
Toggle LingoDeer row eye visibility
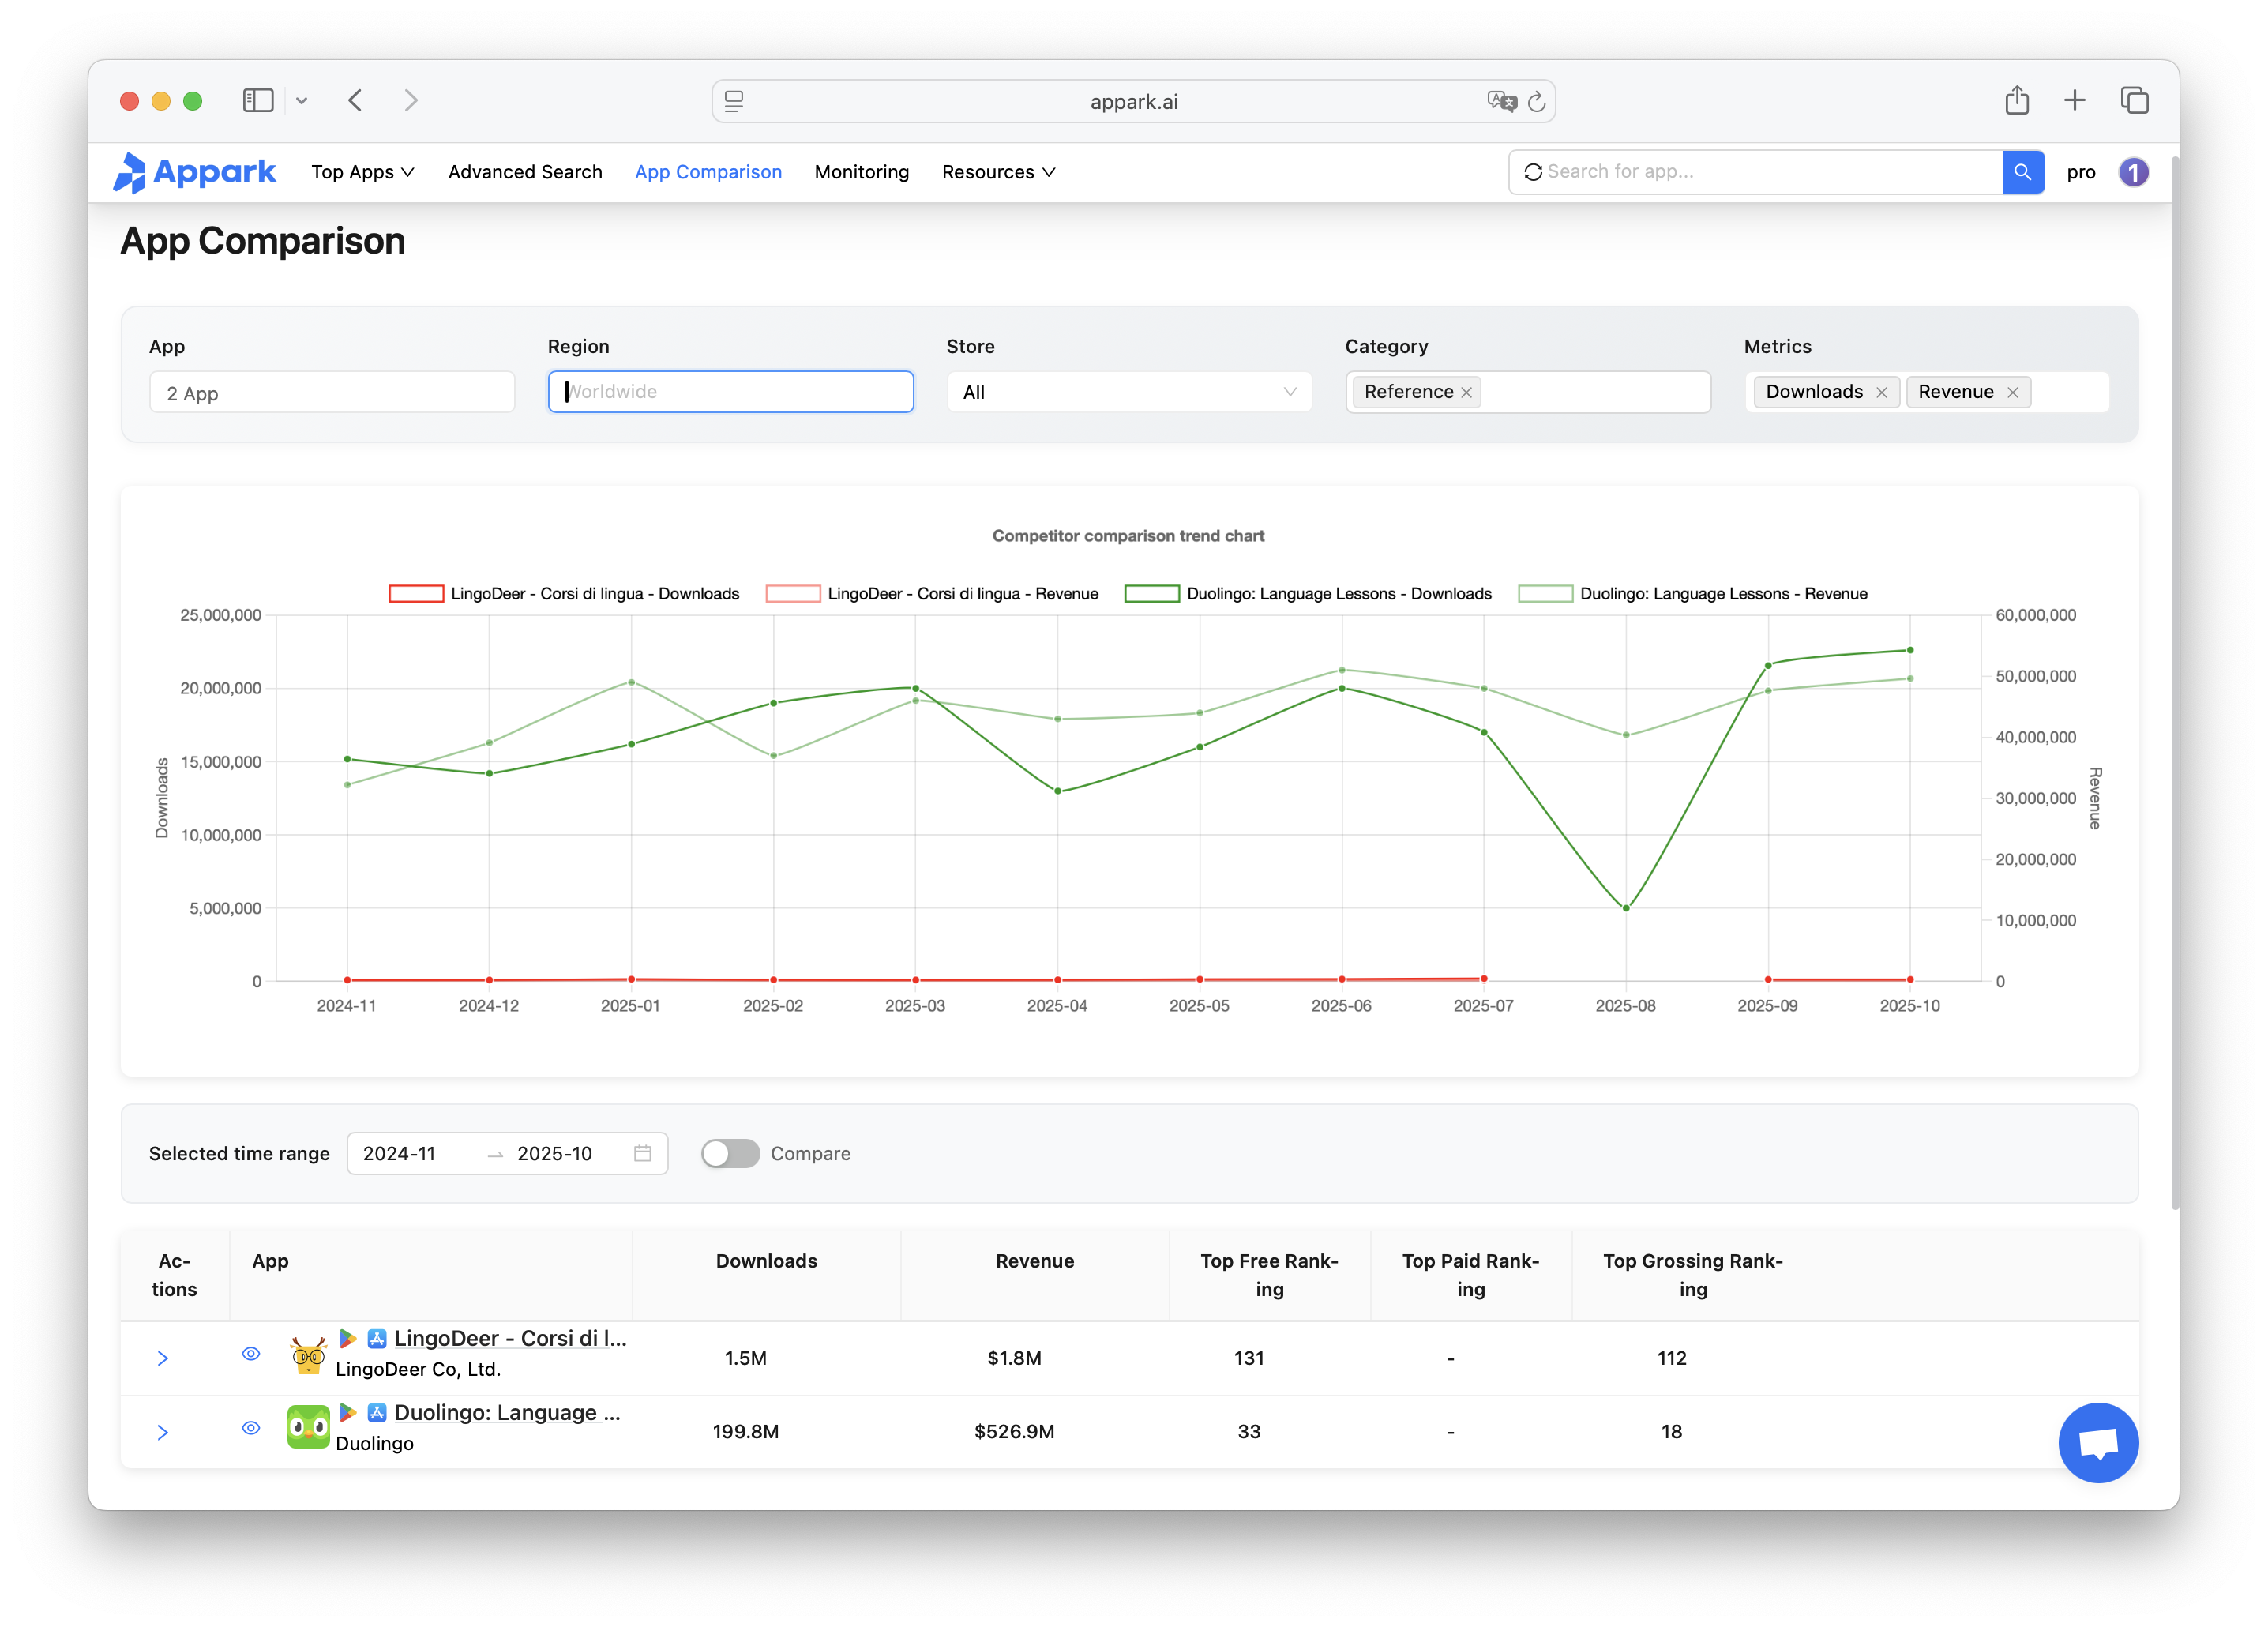[x=251, y=1354]
